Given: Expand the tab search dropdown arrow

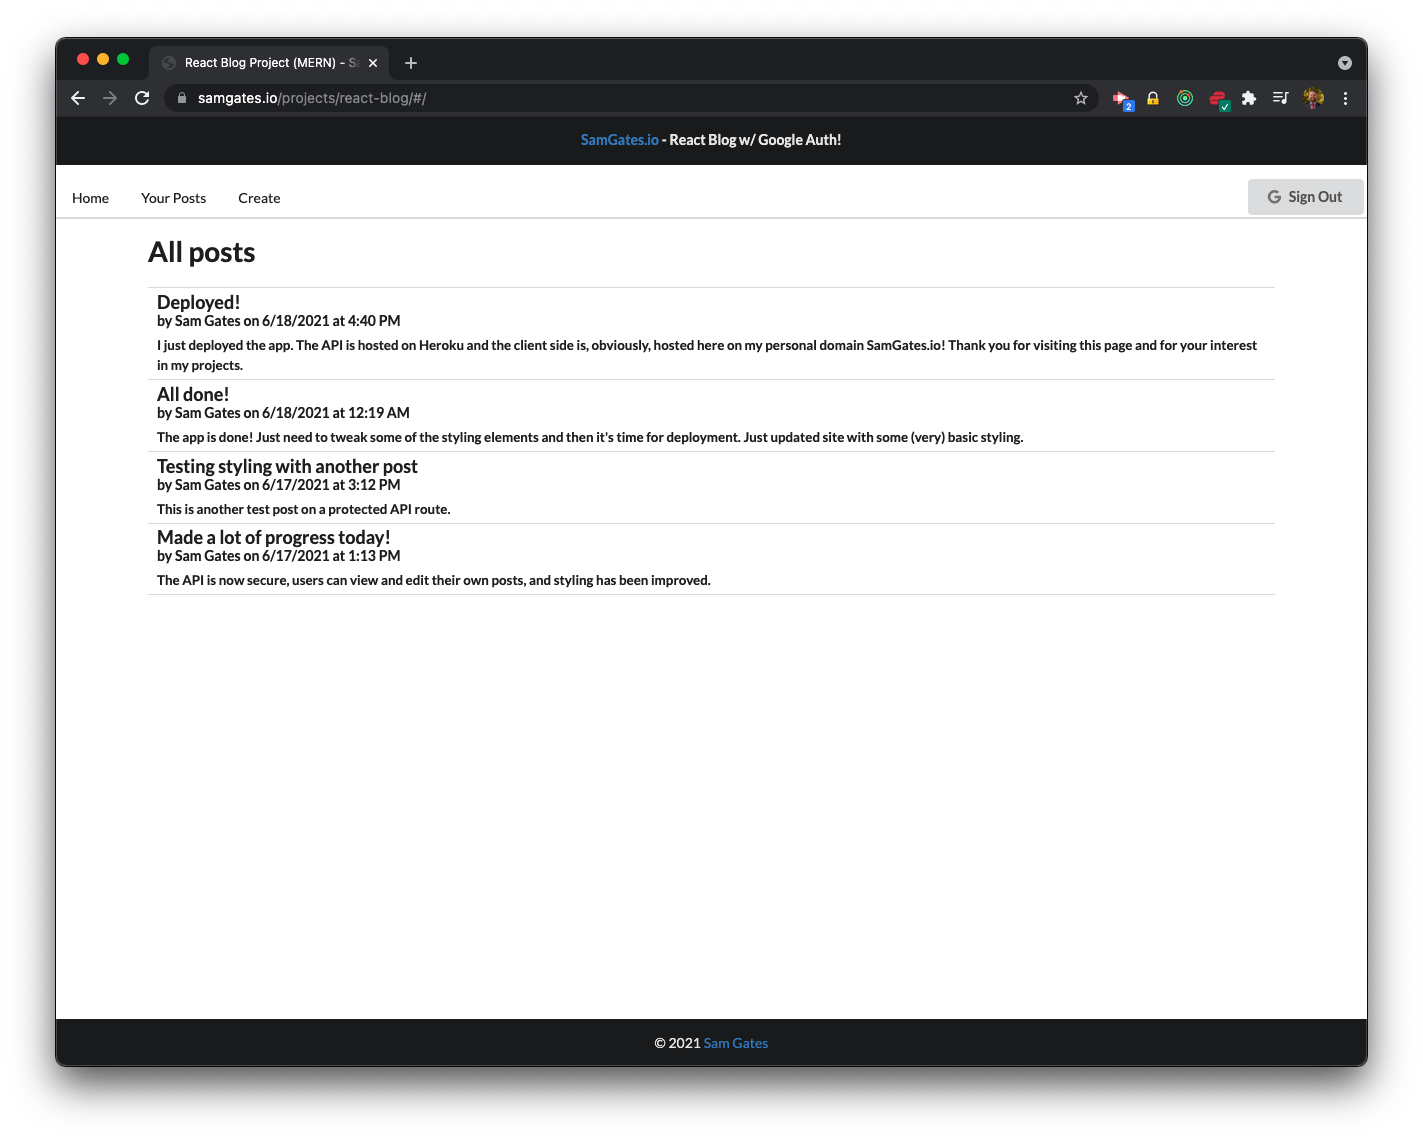Looking at the screenshot, I should point(1345,63).
